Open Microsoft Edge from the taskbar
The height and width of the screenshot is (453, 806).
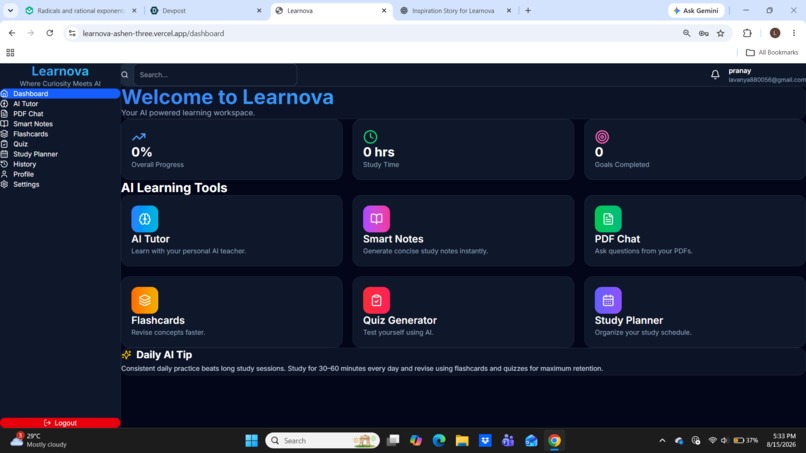(x=439, y=441)
